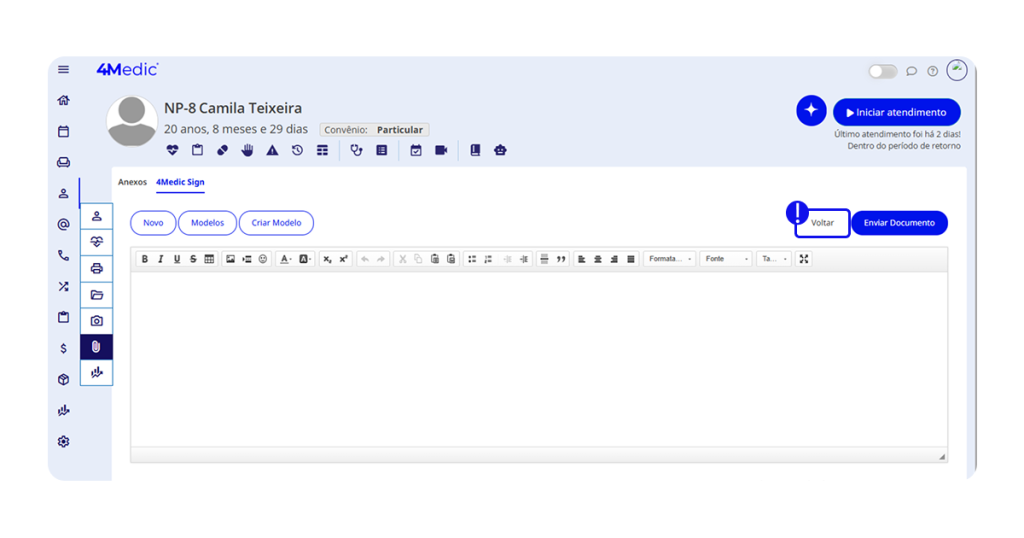Open the Fonte dropdown
Viewport: 1024px width, 538px height.
726,259
